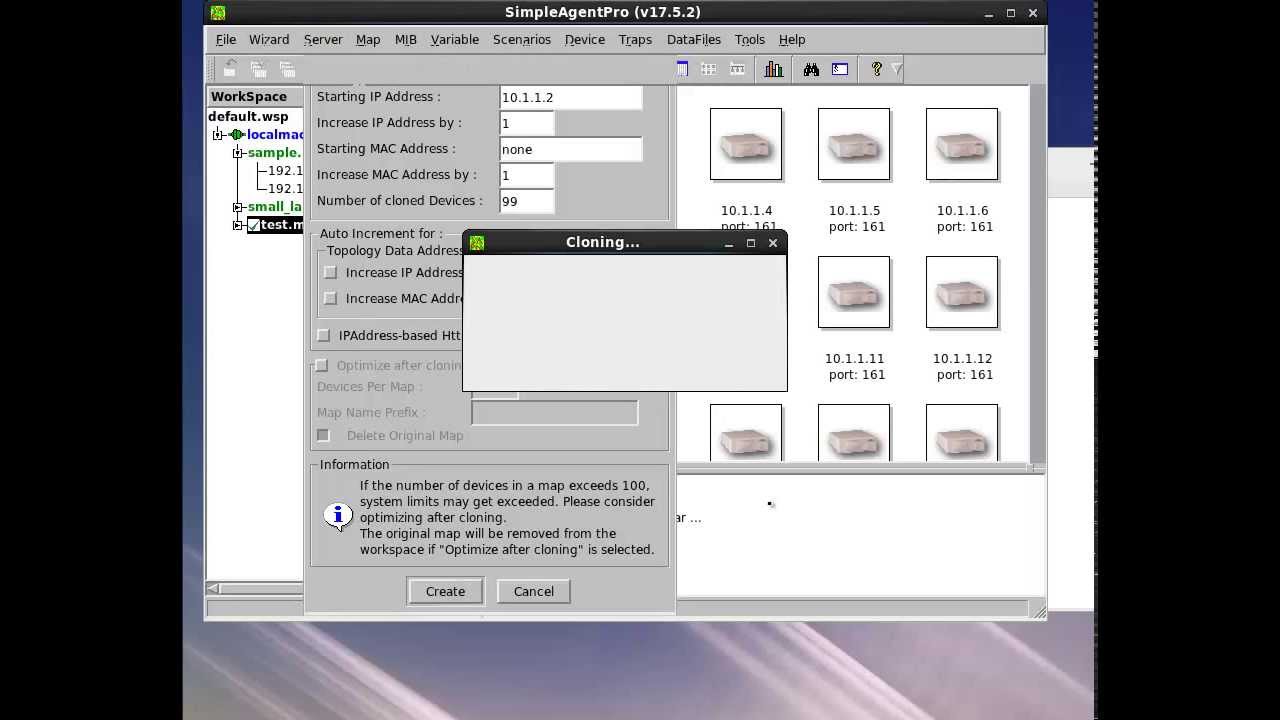Click the question mark help icon

pos(877,69)
